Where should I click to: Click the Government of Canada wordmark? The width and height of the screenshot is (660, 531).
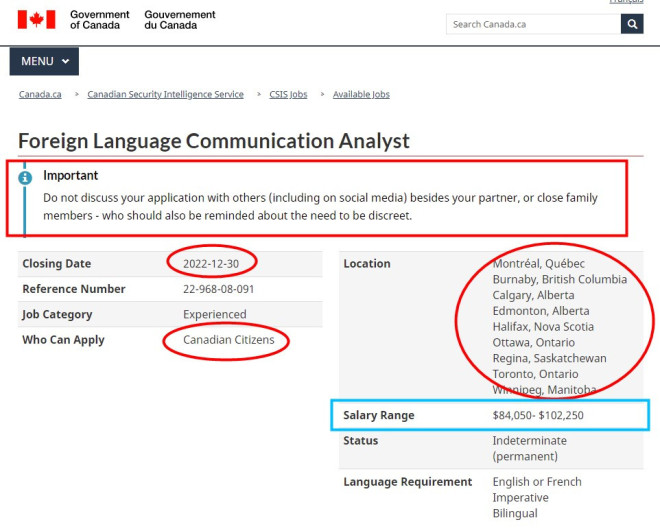pyautogui.click(x=100, y=20)
